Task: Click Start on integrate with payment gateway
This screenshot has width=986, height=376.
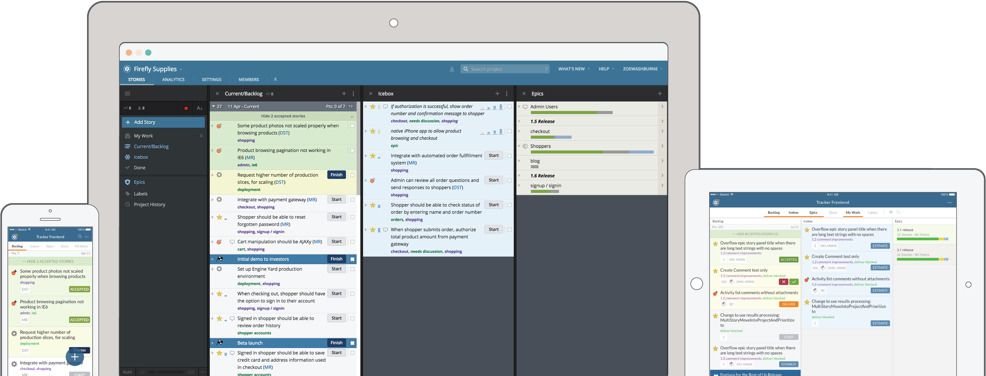Action: [336, 199]
